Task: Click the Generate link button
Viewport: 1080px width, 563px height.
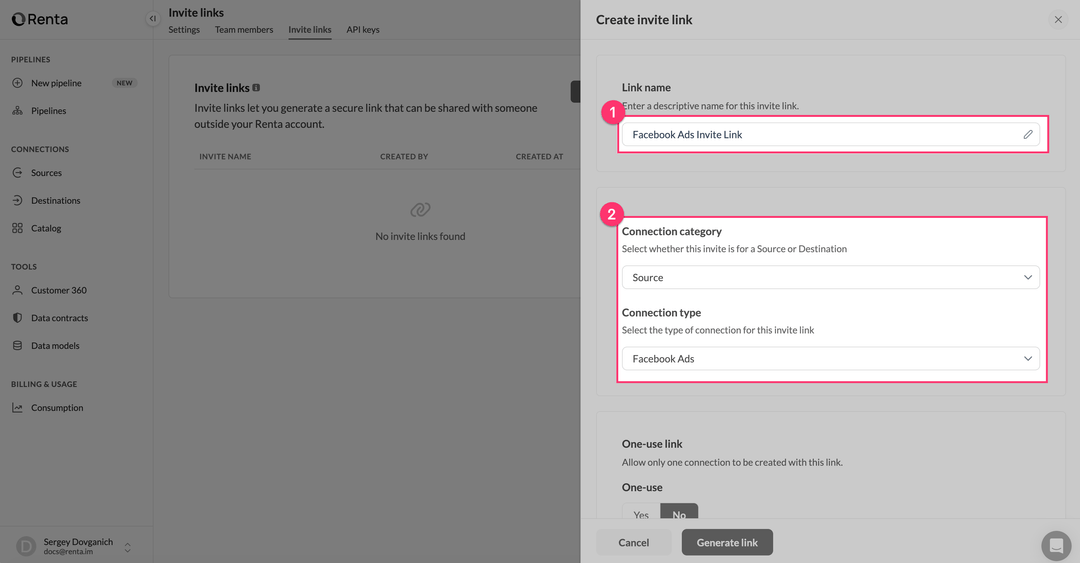Action: pos(727,542)
